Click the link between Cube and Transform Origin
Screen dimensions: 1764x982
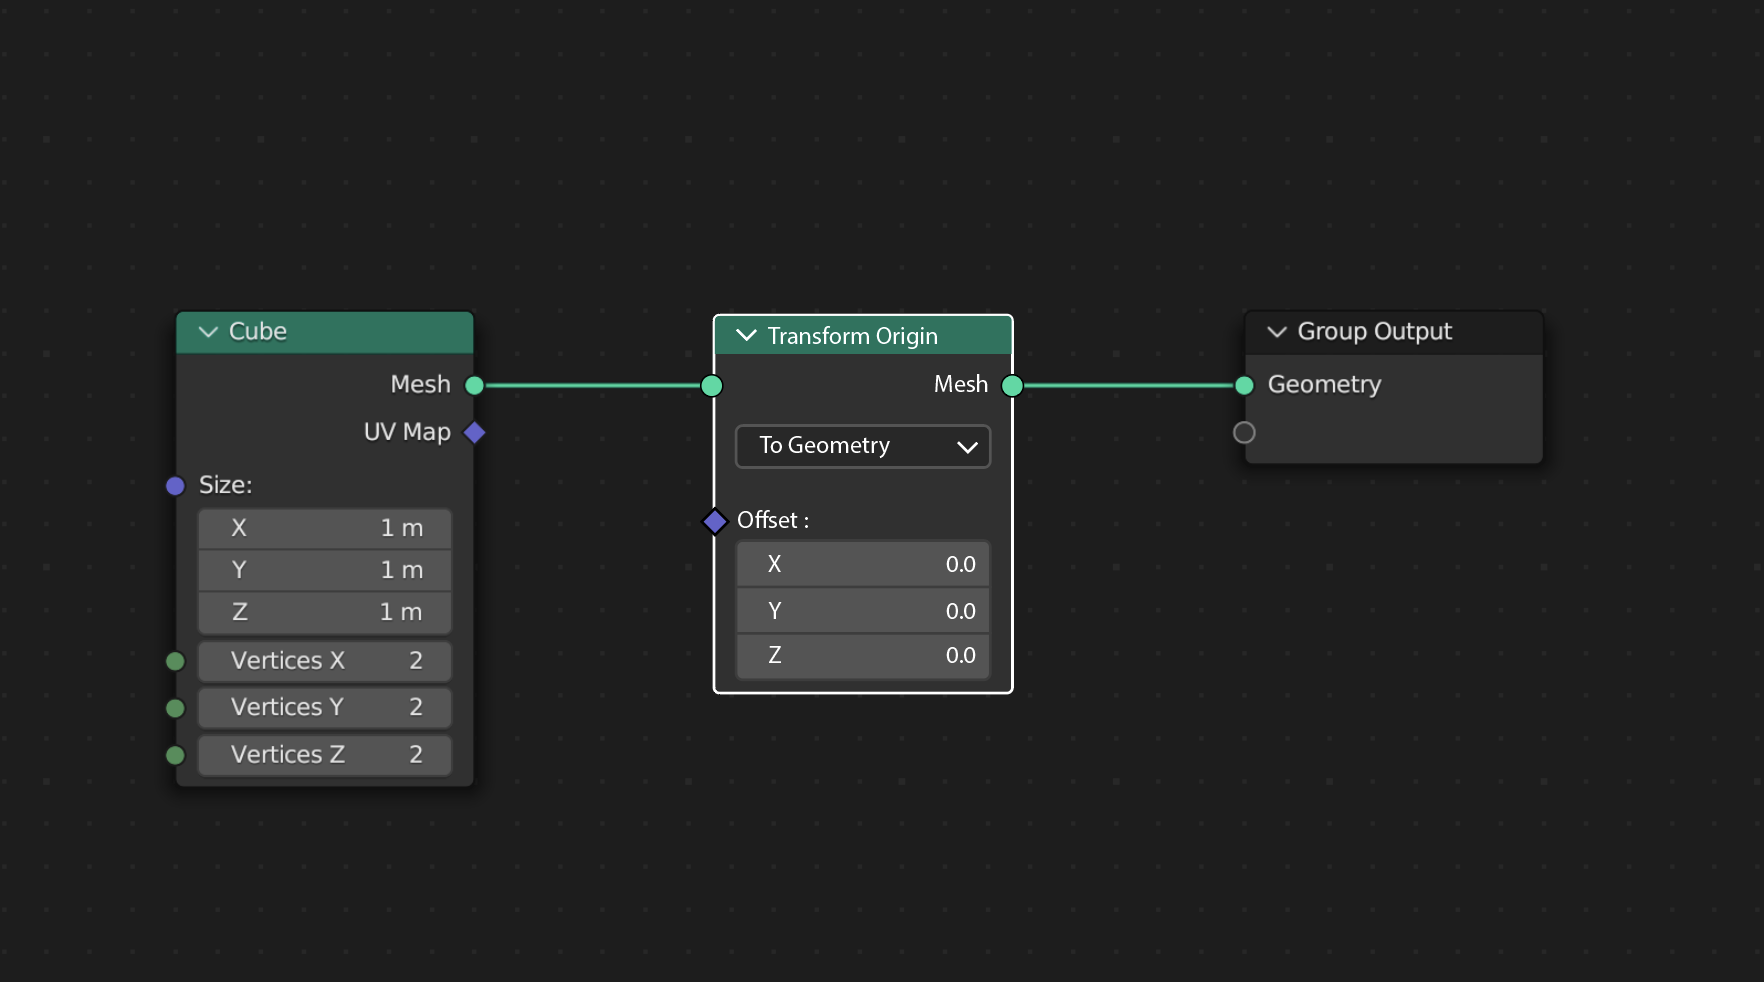click(x=593, y=385)
